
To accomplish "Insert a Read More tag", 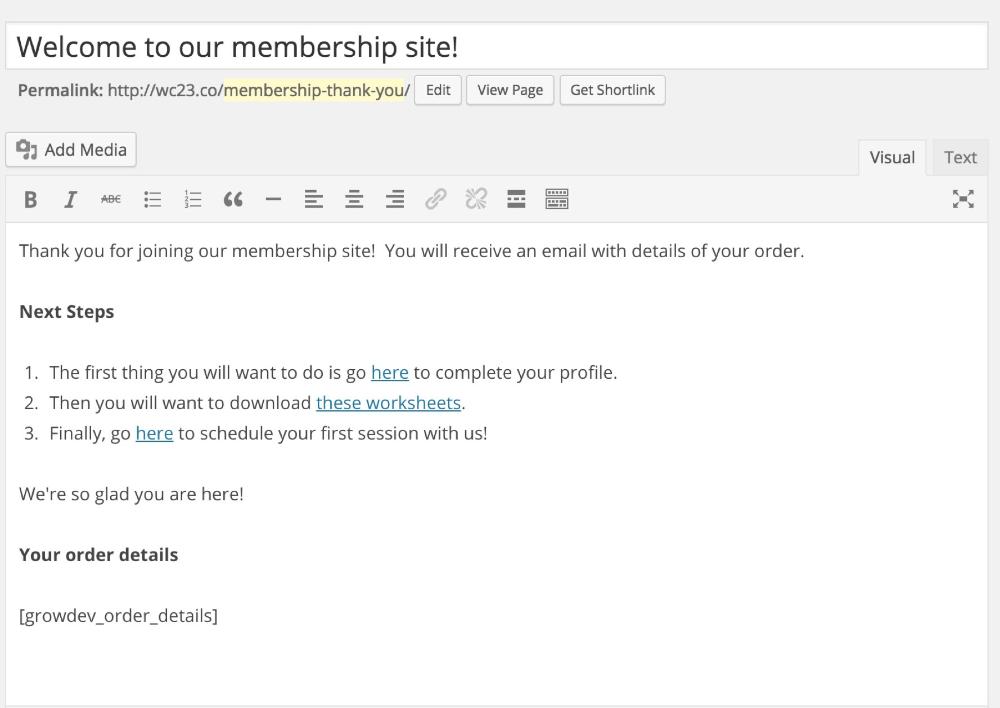I will click(516, 200).
